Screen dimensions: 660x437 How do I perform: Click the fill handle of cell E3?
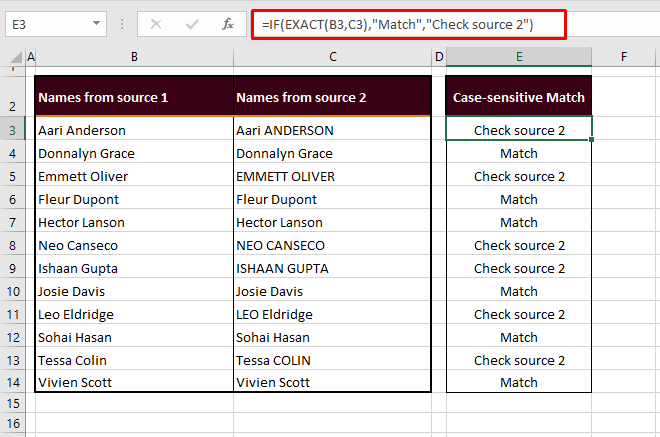coord(592,141)
